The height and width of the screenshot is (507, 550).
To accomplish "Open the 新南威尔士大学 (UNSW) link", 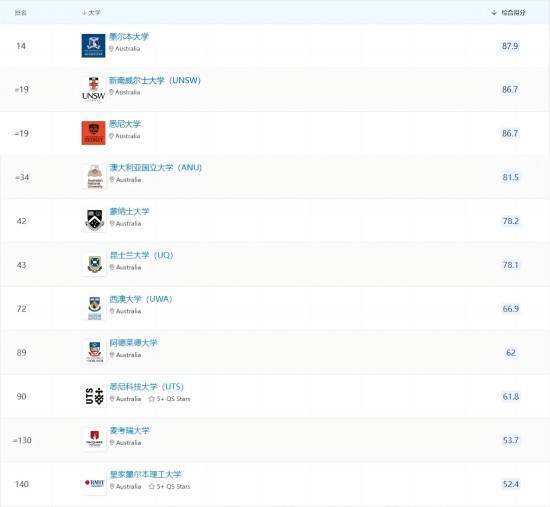I will tap(155, 80).
